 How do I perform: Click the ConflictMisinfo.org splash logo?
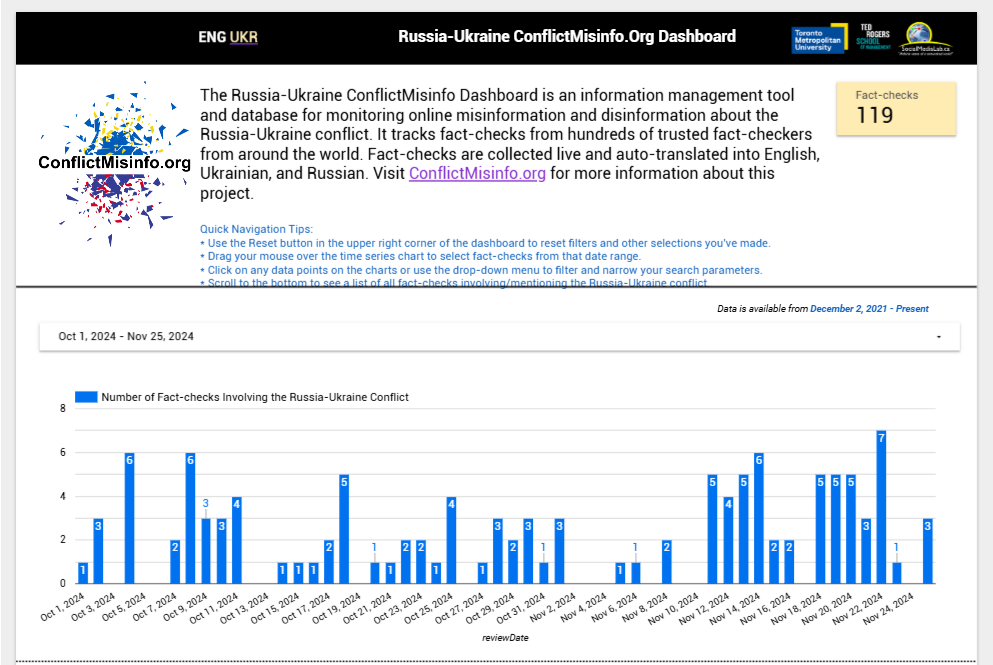coord(114,162)
